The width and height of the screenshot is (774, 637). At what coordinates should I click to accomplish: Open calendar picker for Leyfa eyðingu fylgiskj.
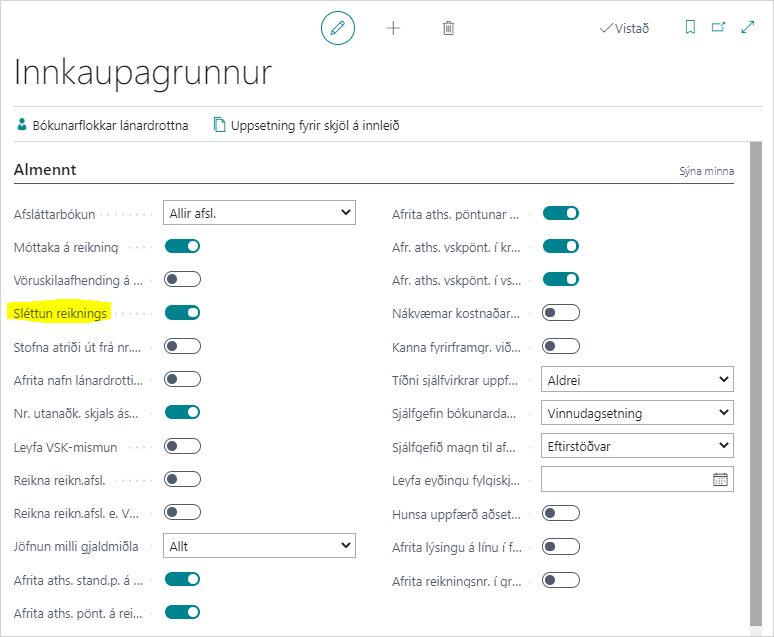720,479
